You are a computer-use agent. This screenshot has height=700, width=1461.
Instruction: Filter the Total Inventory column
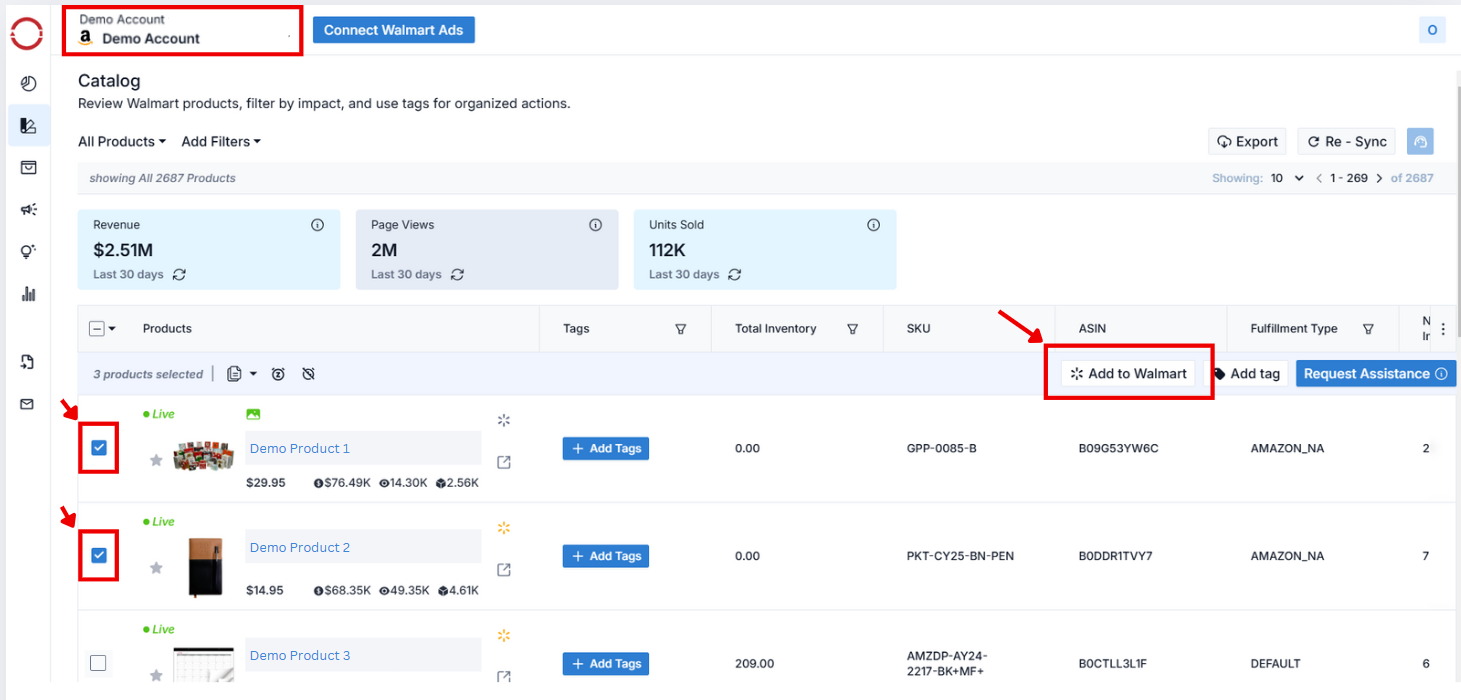(x=853, y=329)
